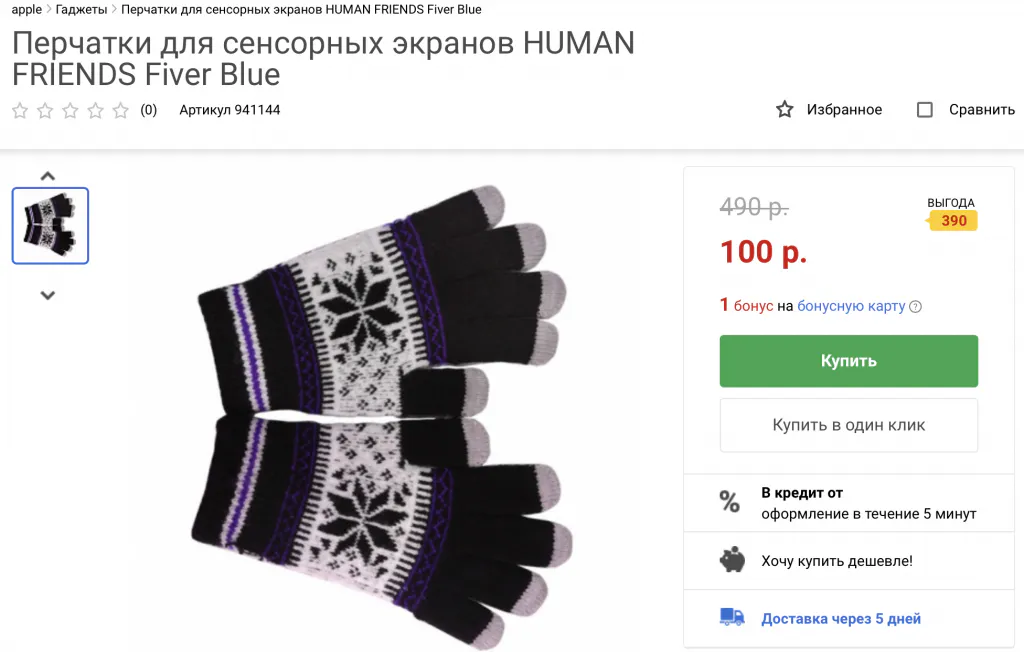The height and width of the screenshot is (652, 1024).
Task: Click the first rating star
Action: [x=20, y=110]
